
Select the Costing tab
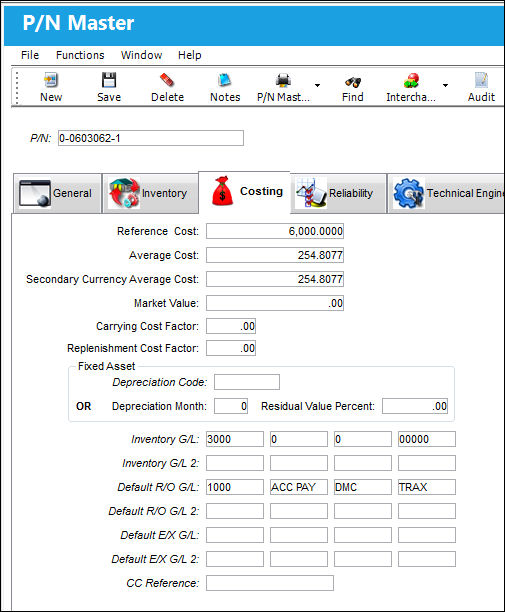click(x=244, y=192)
